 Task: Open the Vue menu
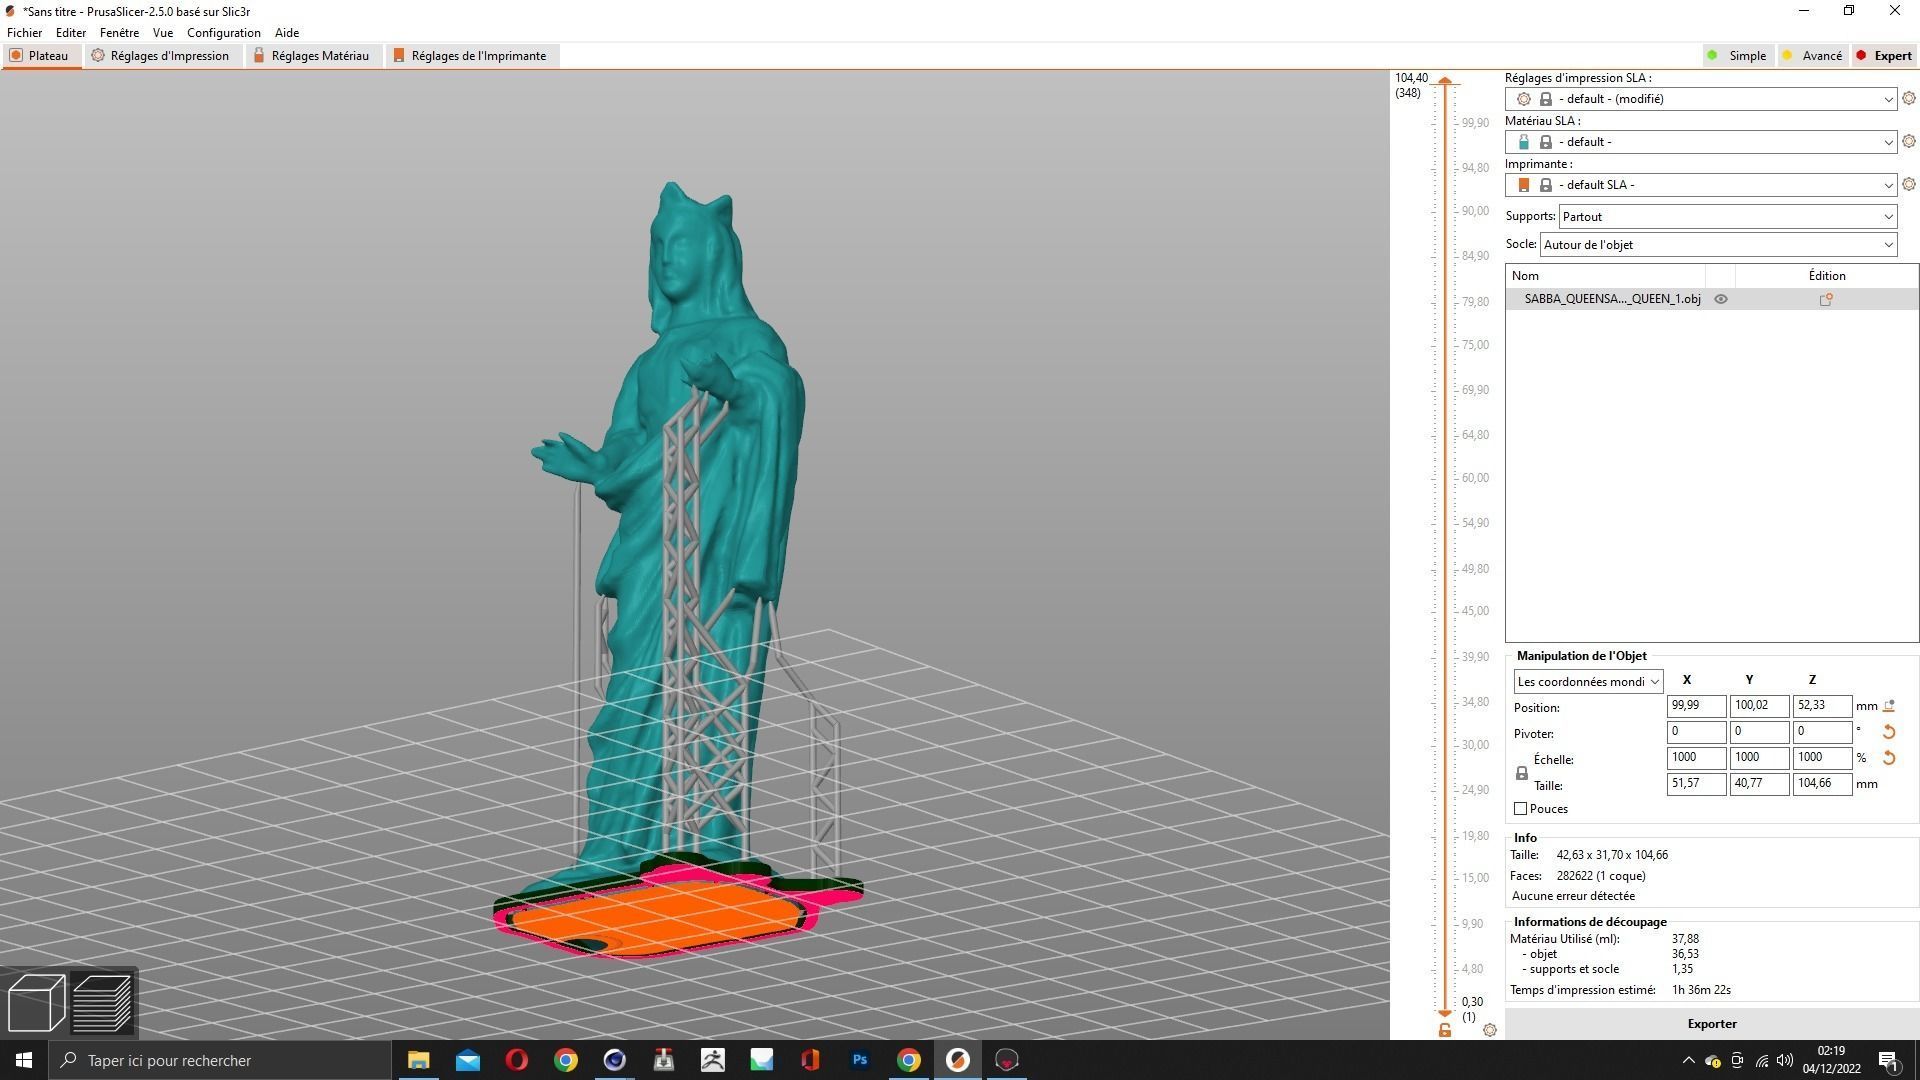coord(163,33)
